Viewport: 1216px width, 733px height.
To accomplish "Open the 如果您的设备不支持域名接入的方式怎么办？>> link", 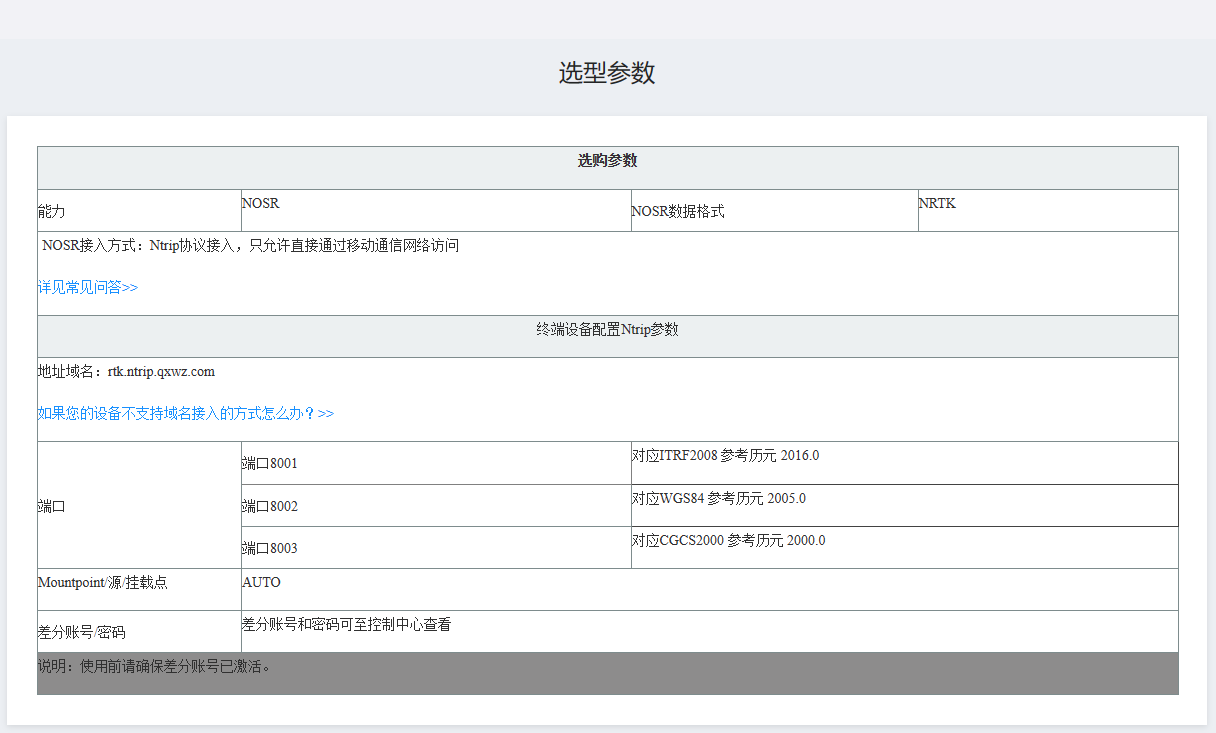I will pyautogui.click(x=184, y=413).
